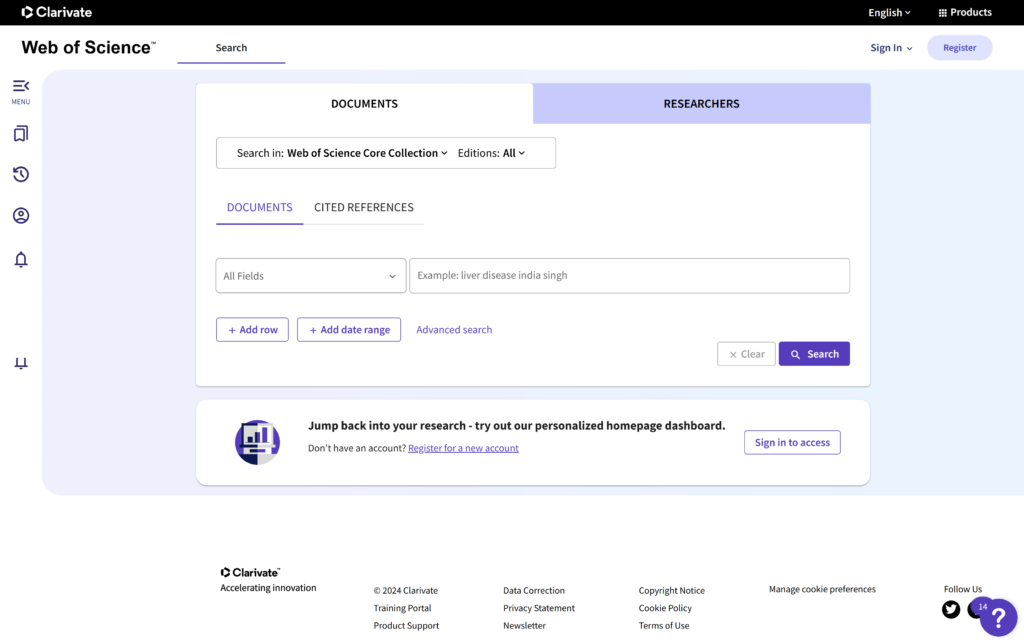Viewport: 1024px width, 643px height.
Task: Switch to the Researchers tab
Action: coord(701,104)
